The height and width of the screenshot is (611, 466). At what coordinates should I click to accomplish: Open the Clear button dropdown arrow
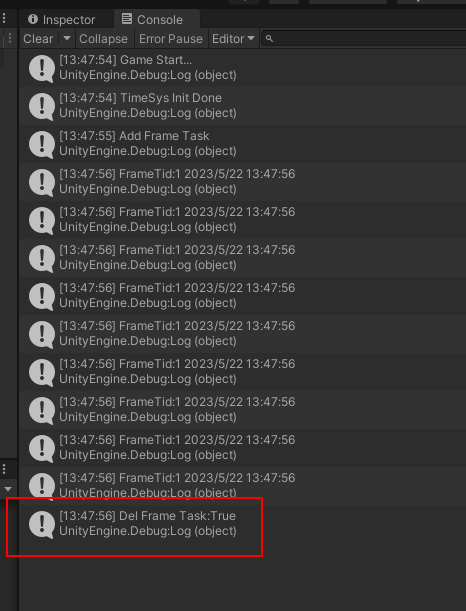[x=67, y=39]
